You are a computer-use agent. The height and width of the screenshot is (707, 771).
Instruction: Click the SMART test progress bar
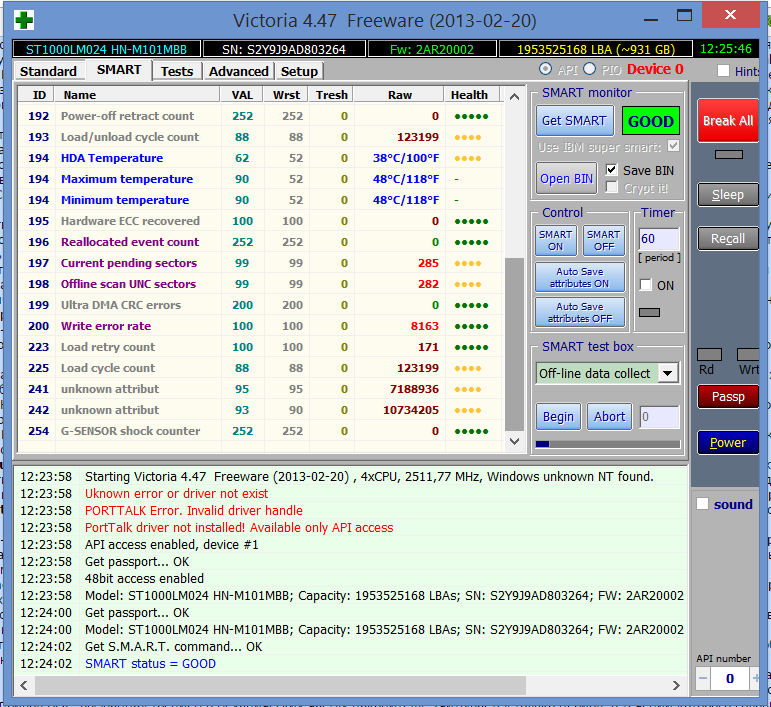click(x=608, y=444)
